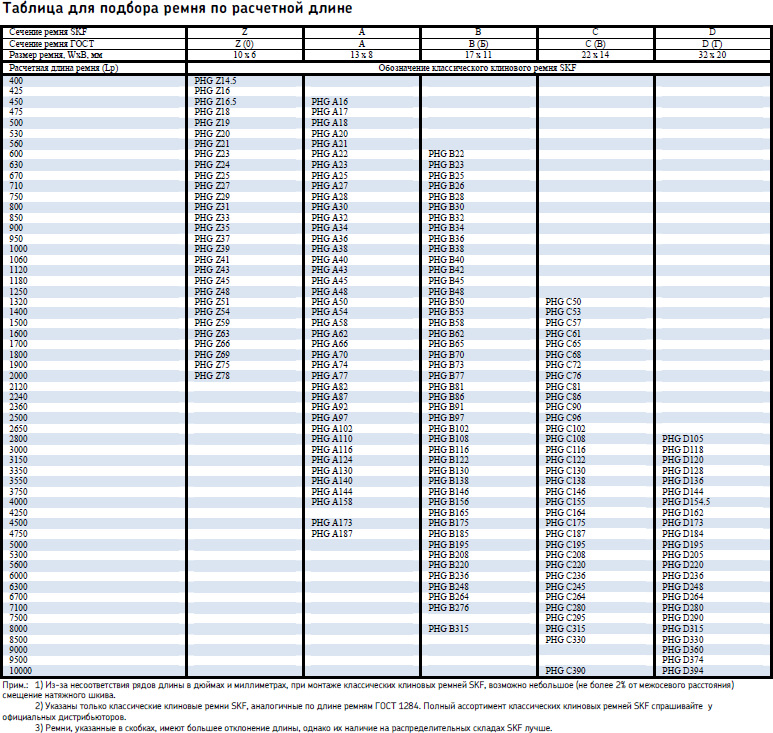Click the 'PHG A102' belt cell
This screenshot has height=733, width=773.
click(x=332, y=429)
